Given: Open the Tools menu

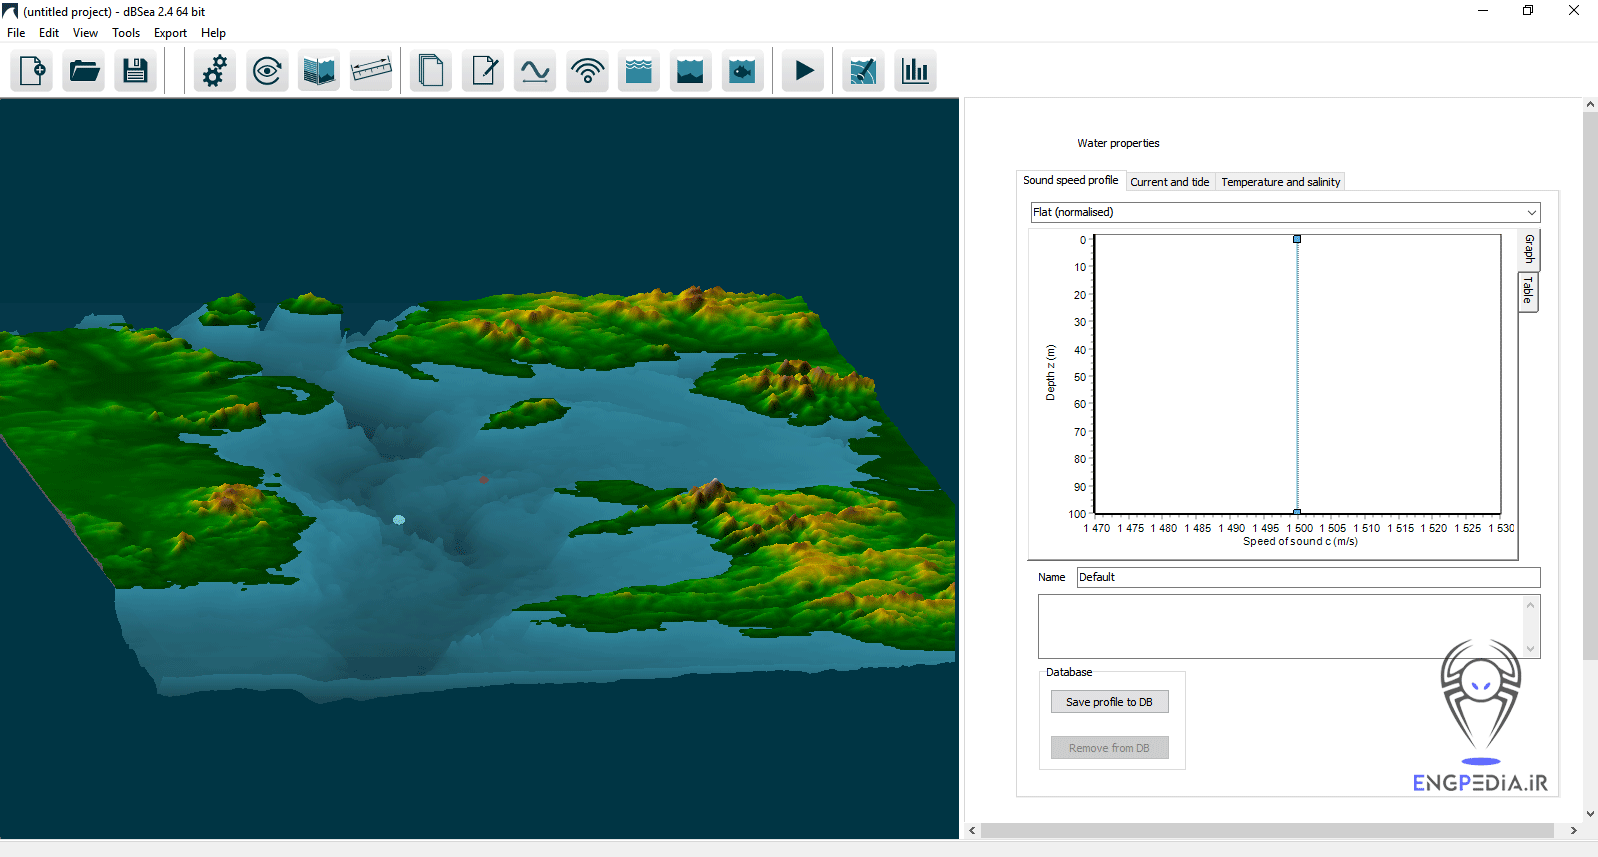Looking at the screenshot, I should [x=126, y=33].
